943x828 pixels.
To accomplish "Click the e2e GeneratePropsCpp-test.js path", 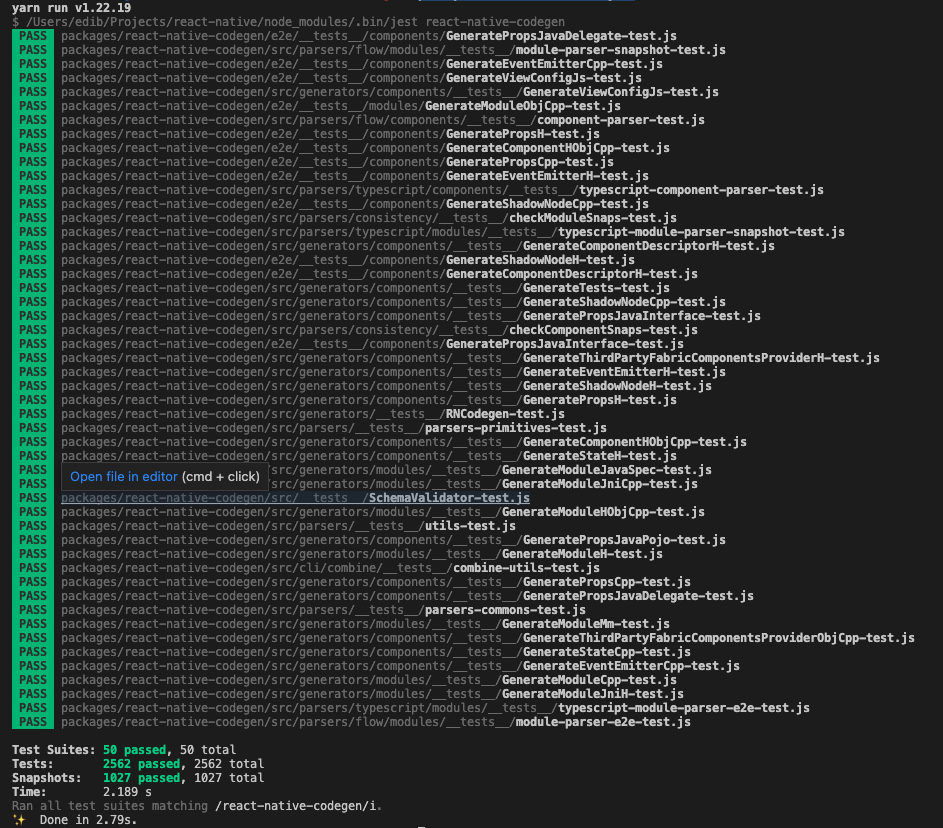I will [337, 162].
